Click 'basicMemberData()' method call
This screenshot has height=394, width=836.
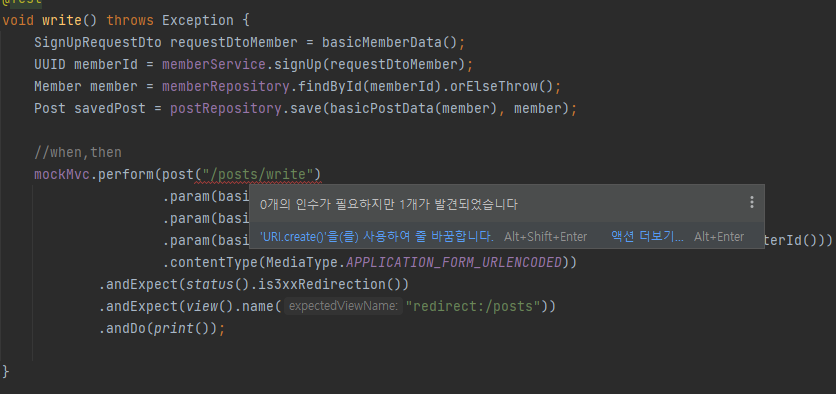click(x=389, y=42)
